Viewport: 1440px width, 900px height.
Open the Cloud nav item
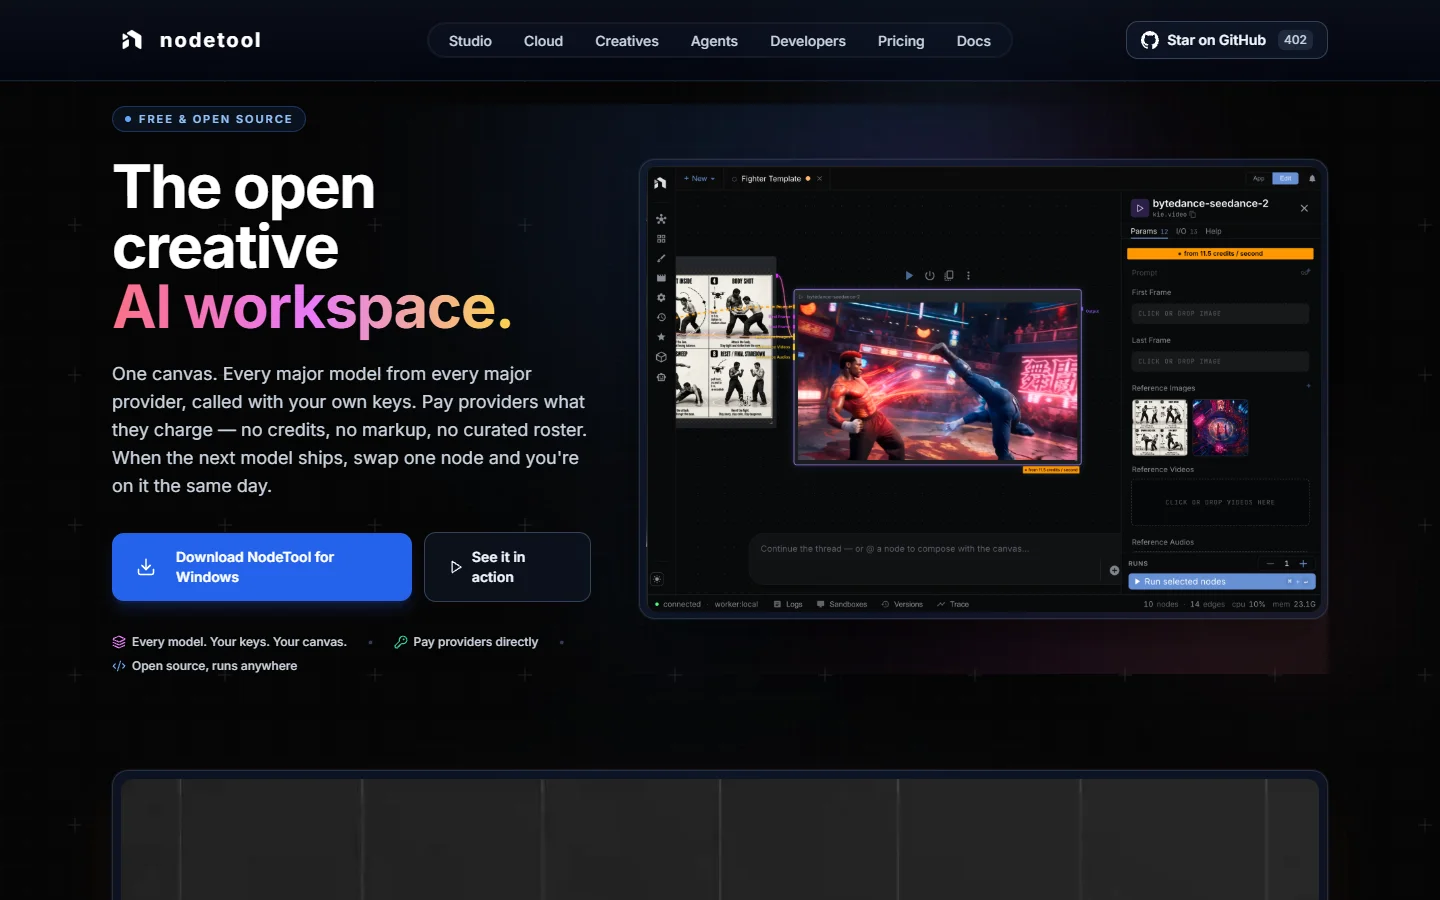(x=543, y=41)
